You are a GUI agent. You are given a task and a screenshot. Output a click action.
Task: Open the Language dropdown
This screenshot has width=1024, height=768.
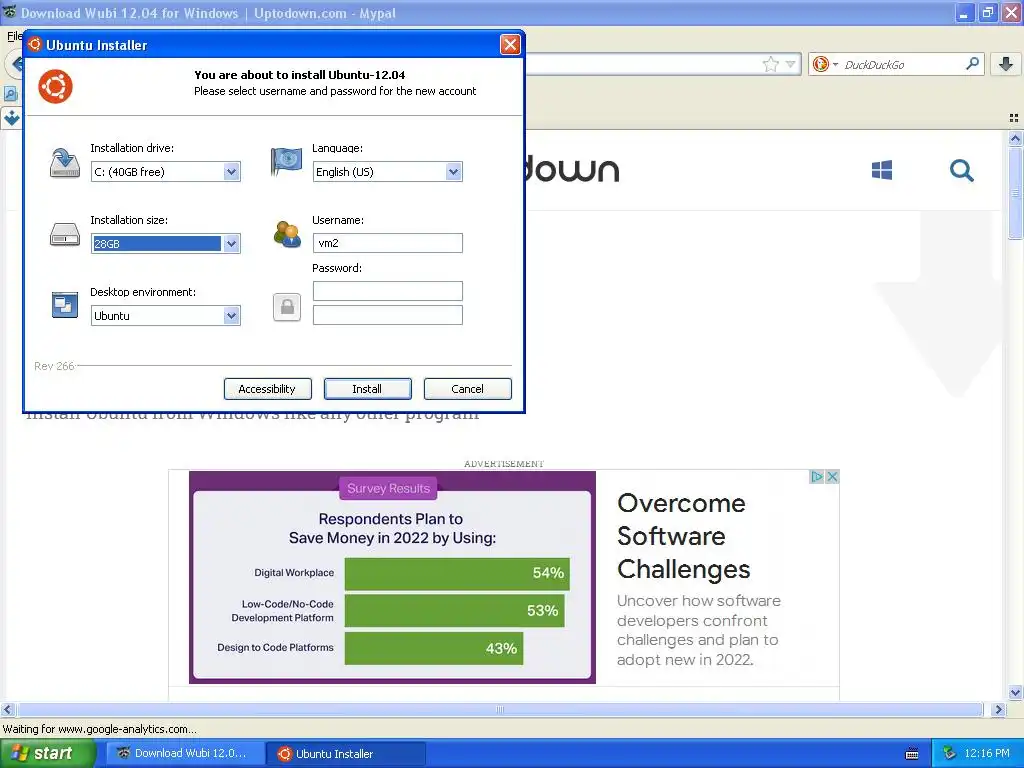coord(453,172)
